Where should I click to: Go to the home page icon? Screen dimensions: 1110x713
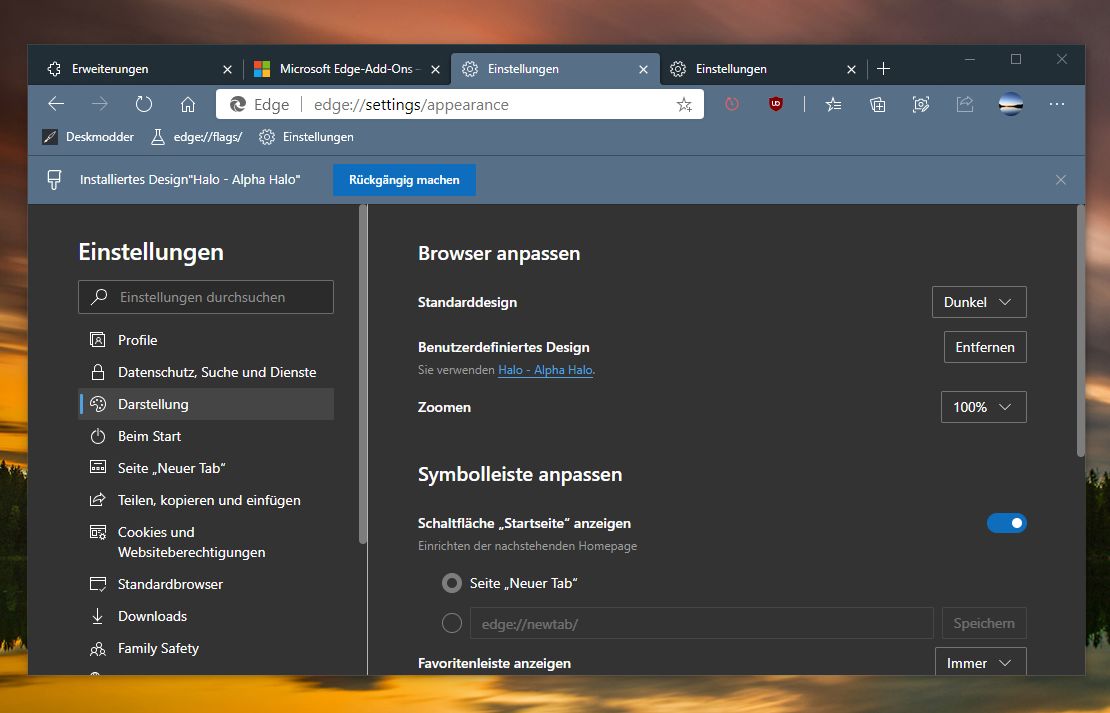click(x=188, y=105)
